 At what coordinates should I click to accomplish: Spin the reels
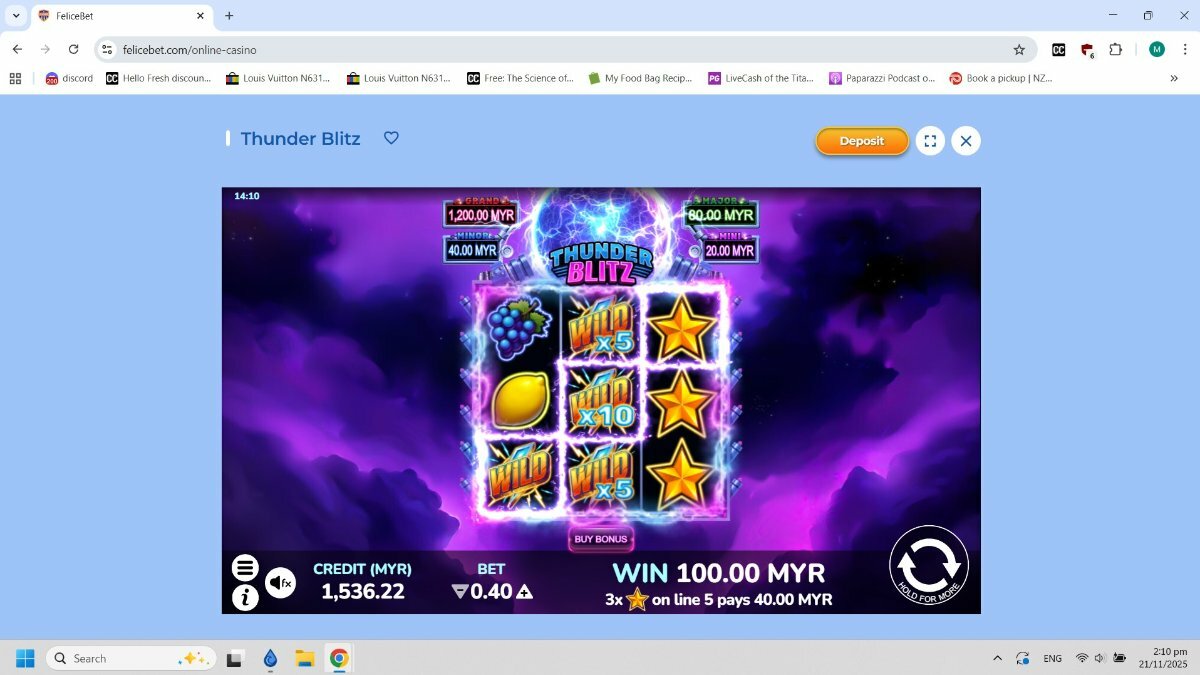(x=929, y=565)
